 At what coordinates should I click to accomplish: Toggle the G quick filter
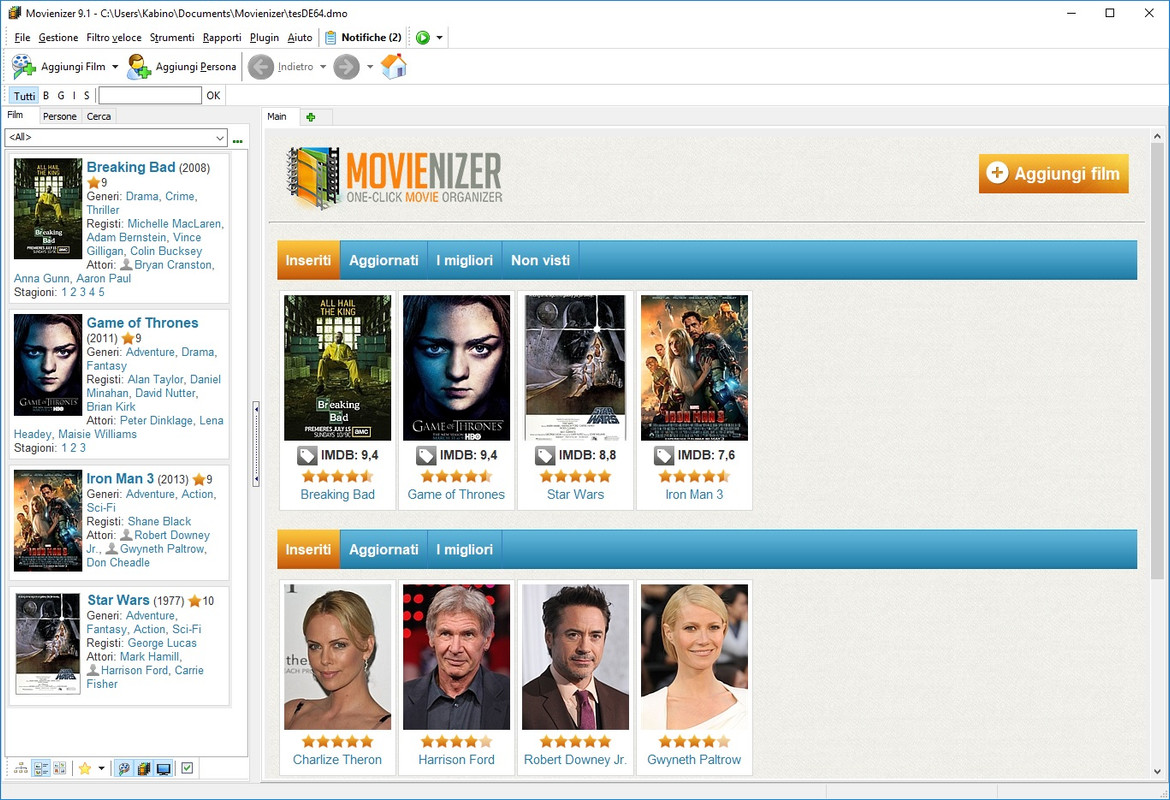click(61, 96)
